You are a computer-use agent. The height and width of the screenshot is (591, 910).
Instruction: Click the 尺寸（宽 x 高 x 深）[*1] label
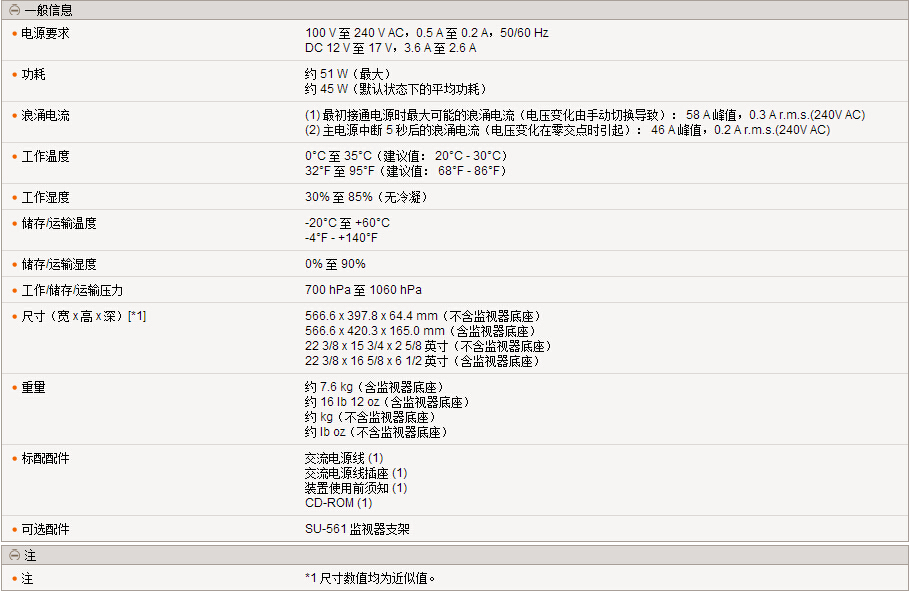click(x=84, y=316)
